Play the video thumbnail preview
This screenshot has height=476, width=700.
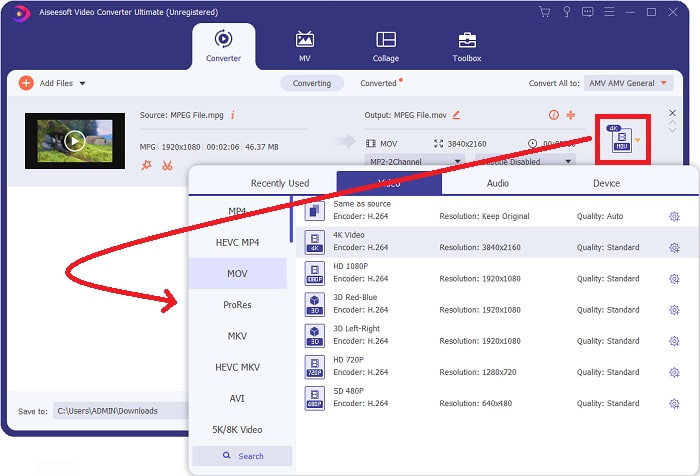pyautogui.click(x=75, y=141)
